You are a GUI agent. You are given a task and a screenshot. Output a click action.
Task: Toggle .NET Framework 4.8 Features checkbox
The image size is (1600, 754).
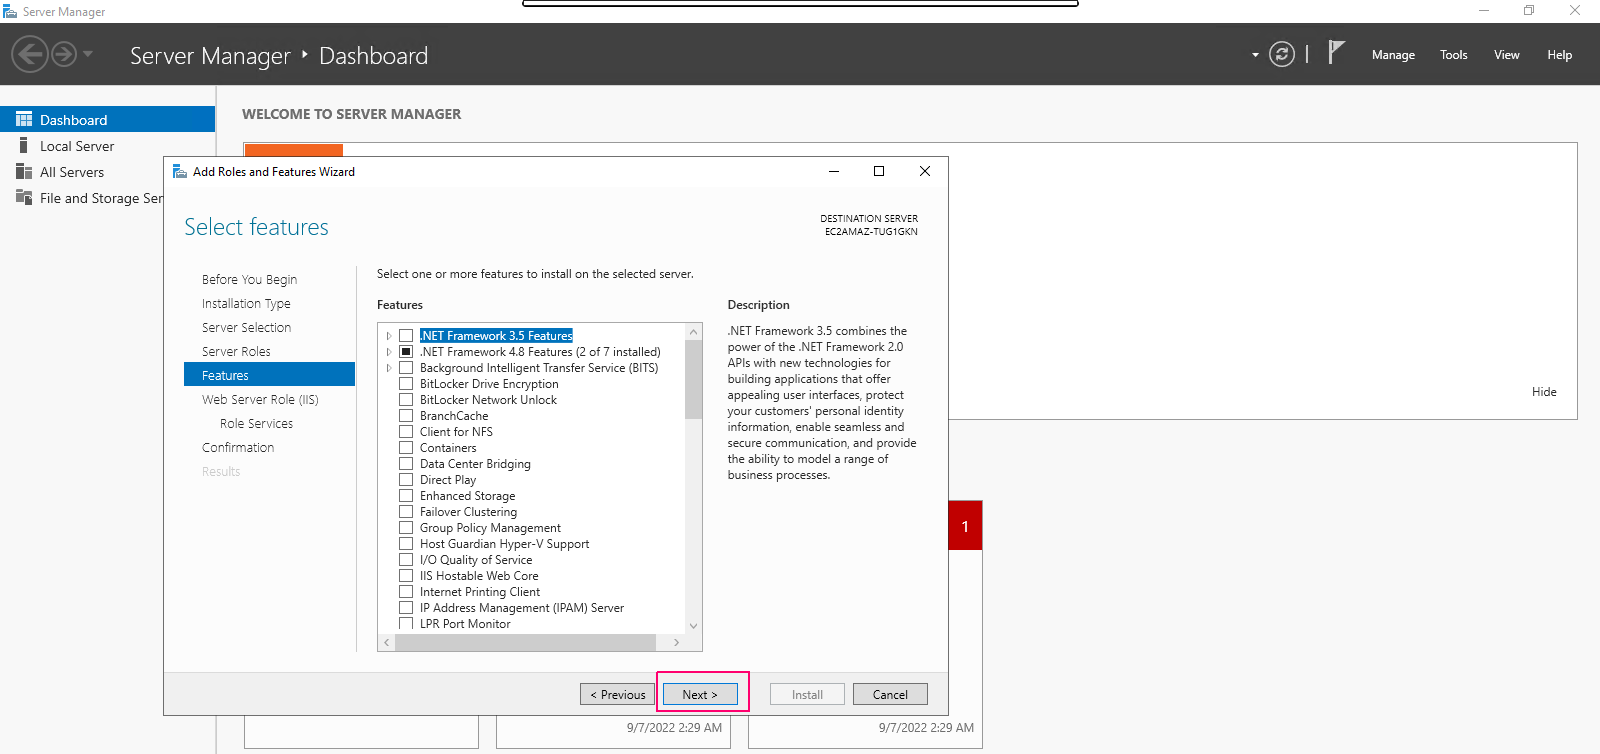coord(406,352)
